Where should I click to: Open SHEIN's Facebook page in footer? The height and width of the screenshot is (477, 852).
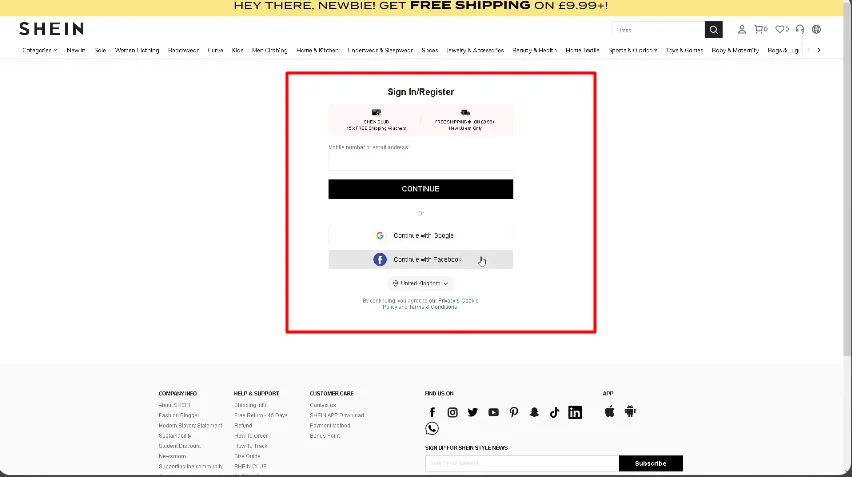tap(432, 412)
